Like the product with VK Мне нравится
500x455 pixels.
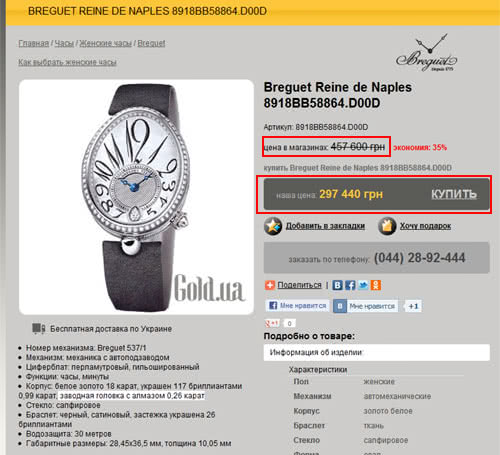click(x=366, y=306)
